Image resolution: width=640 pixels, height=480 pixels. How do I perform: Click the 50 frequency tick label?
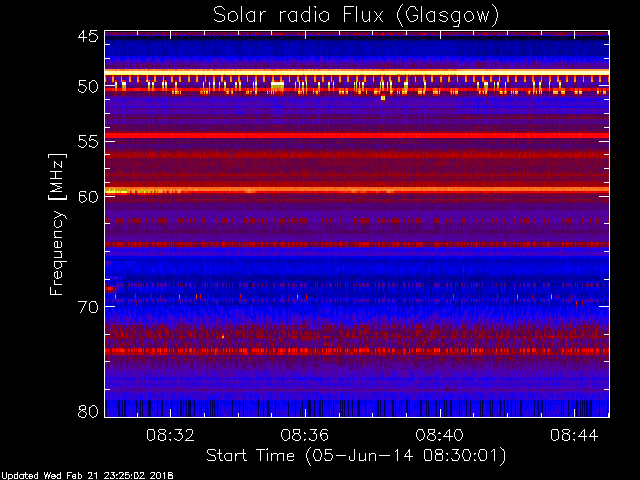[88, 87]
